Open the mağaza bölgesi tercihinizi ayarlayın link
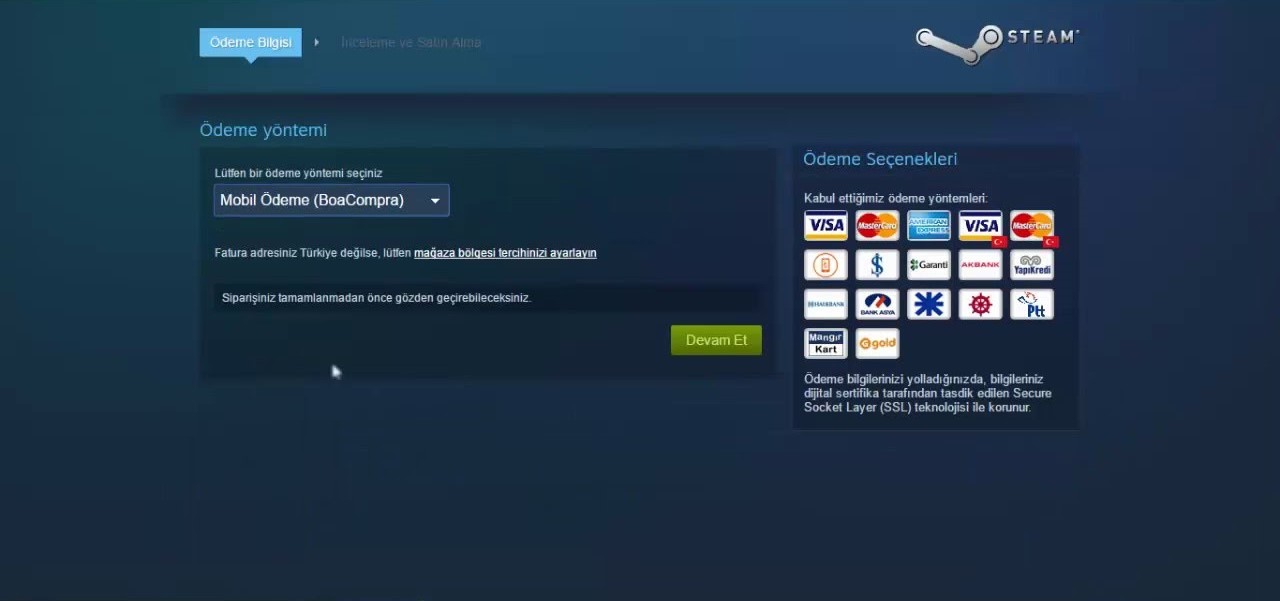 coord(505,253)
